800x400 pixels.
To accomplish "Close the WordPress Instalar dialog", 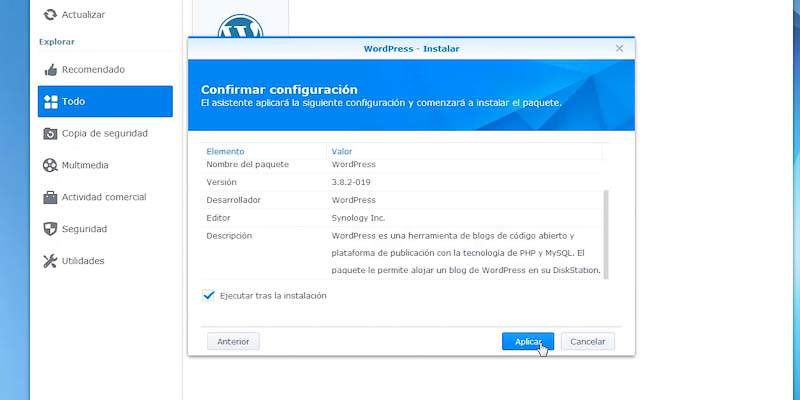I will [x=619, y=48].
